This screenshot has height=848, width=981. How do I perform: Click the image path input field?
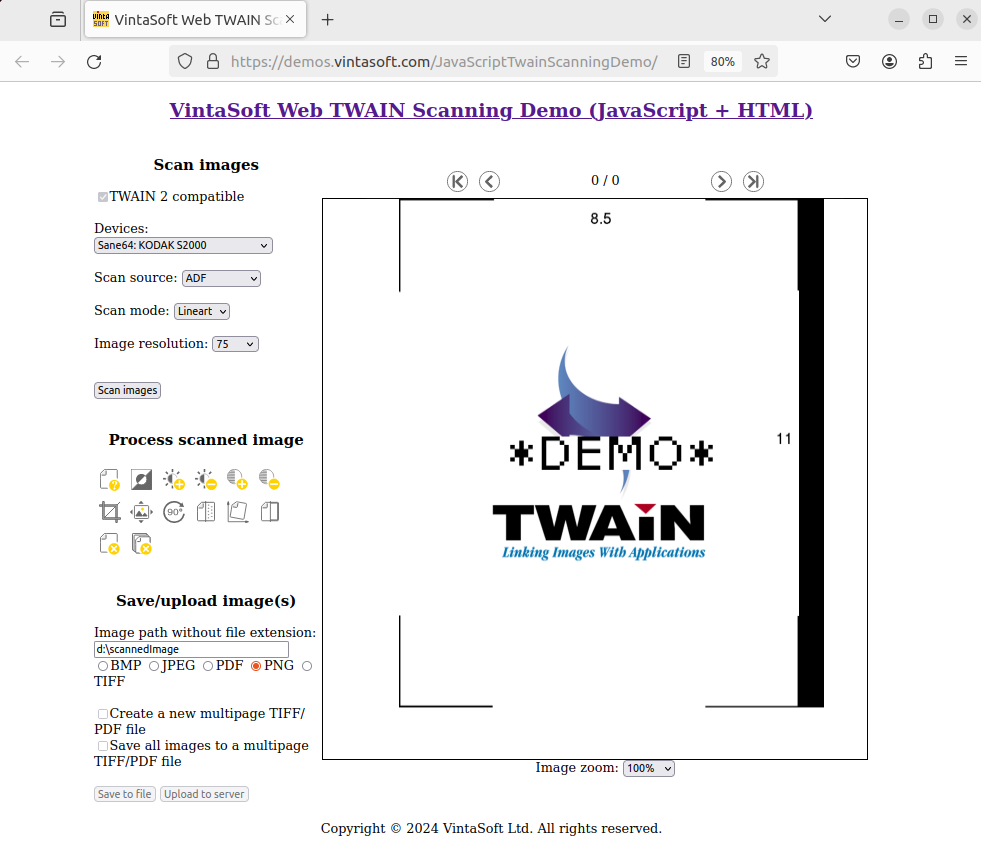[190, 649]
